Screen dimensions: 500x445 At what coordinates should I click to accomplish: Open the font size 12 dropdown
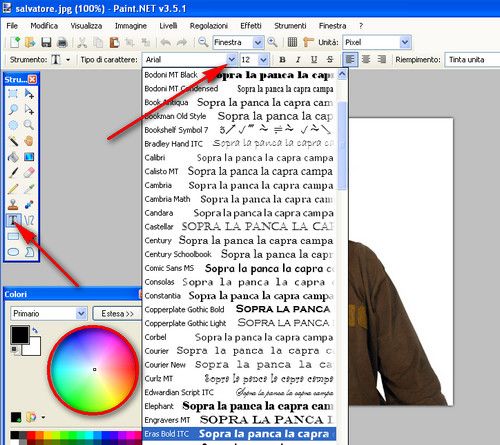[263, 60]
